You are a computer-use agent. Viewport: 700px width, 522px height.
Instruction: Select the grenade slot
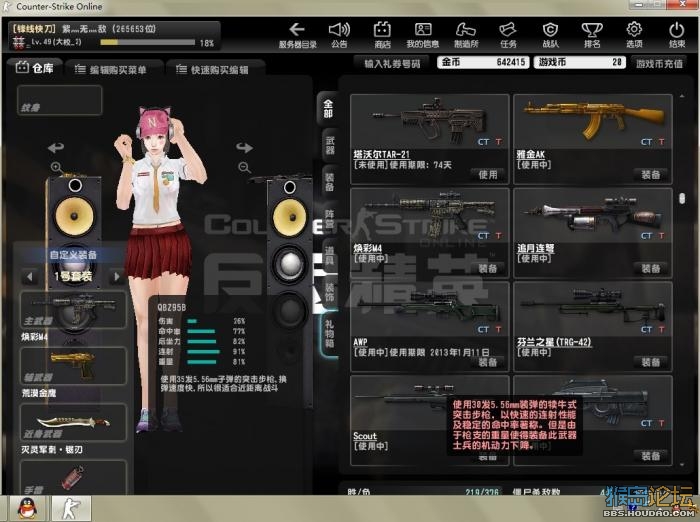(73, 478)
